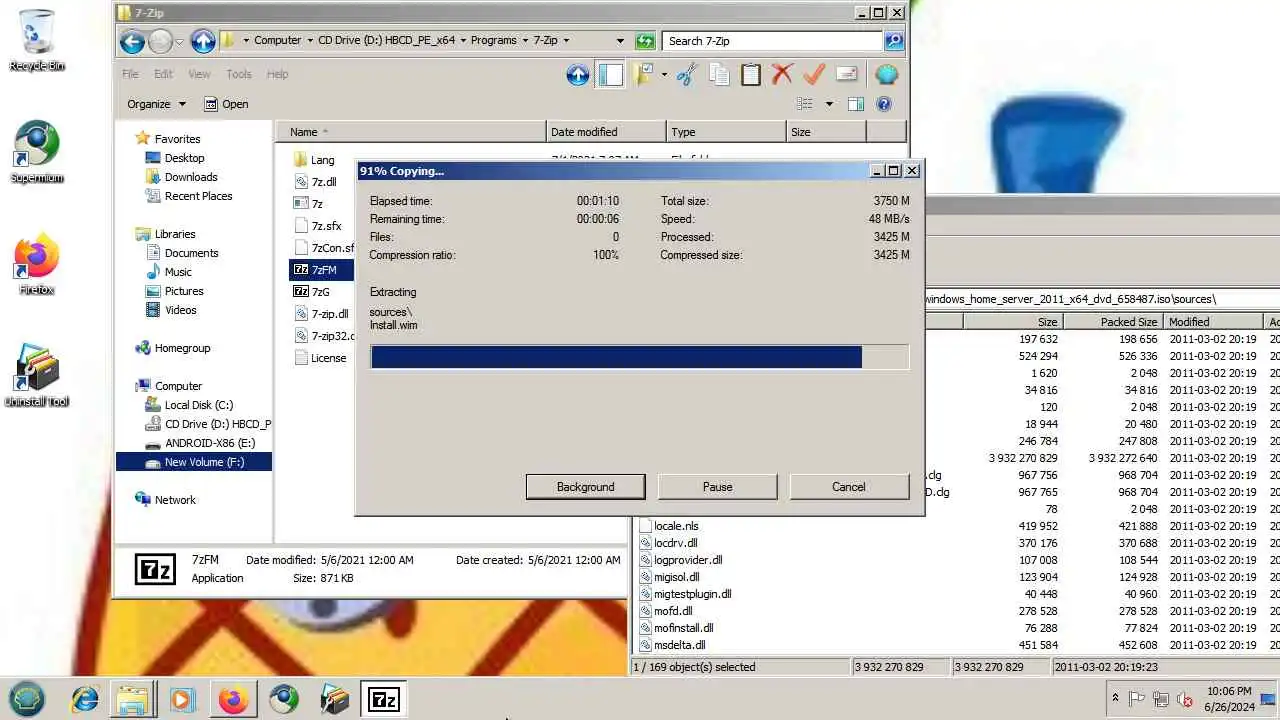
Task: Expand the Computer breadcrumb arrow
Action: coord(309,41)
